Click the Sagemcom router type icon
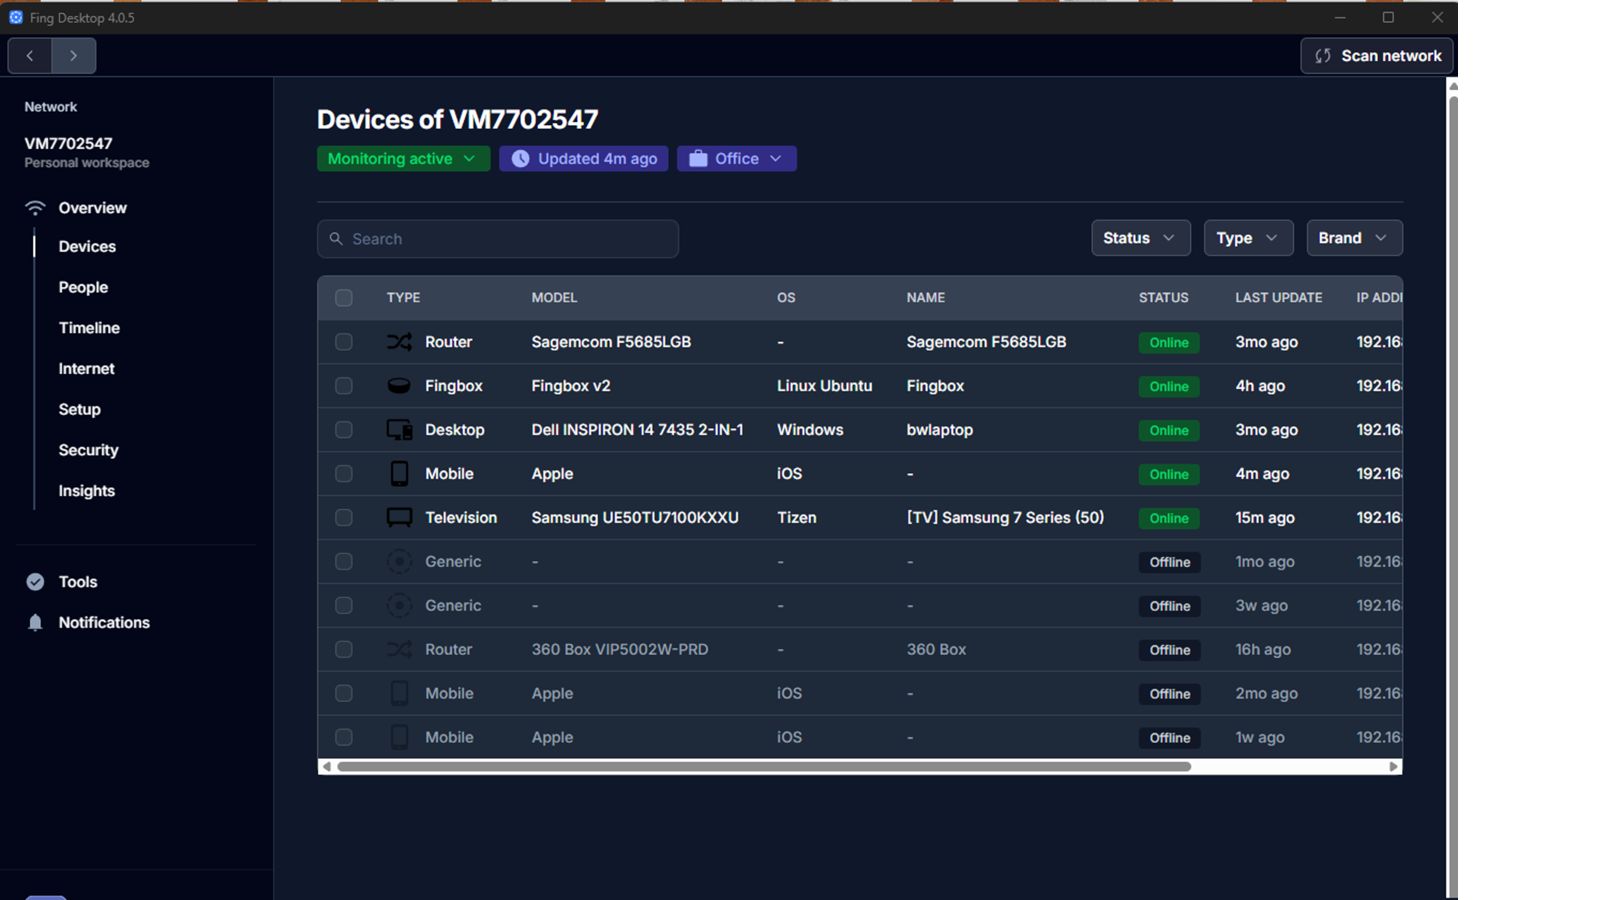This screenshot has height=900, width=1600. (399, 342)
